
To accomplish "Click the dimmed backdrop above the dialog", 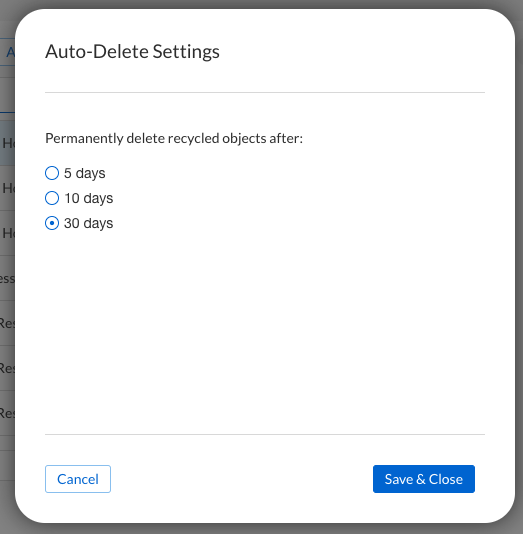I will click(x=262, y=4).
